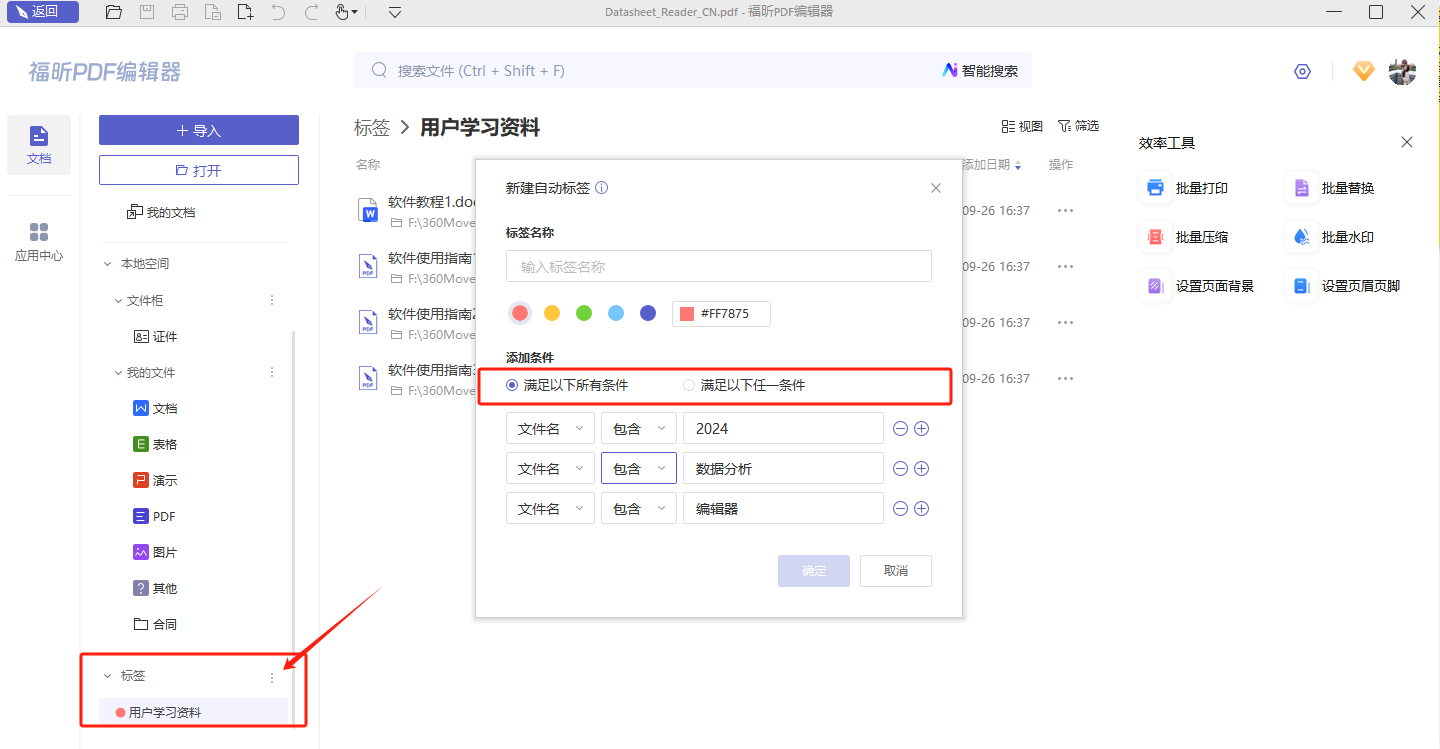Click the tag name input field

[x=718, y=267]
